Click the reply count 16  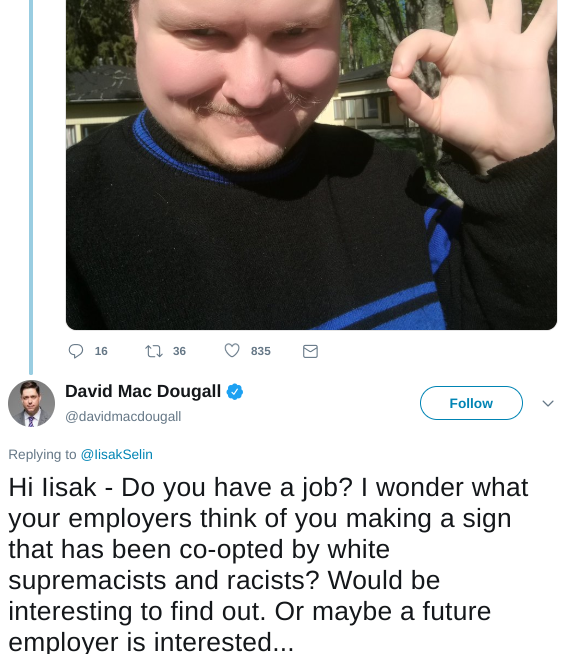pyautogui.click(x=101, y=351)
